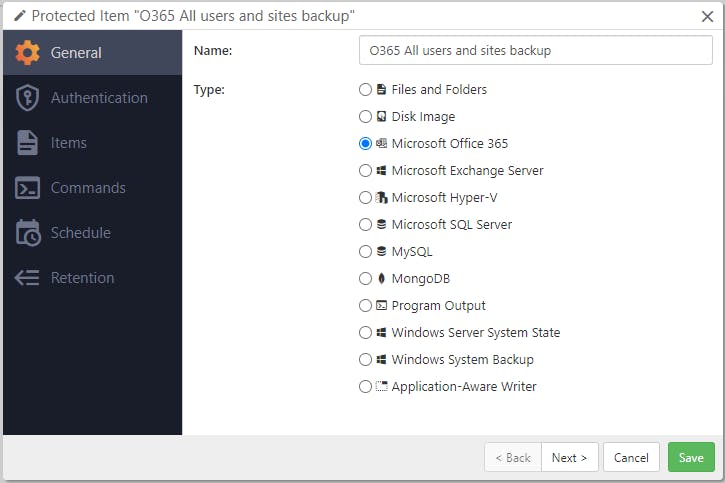Click the Authentication shield key icon
This screenshot has height=483, width=725.
coord(27,98)
